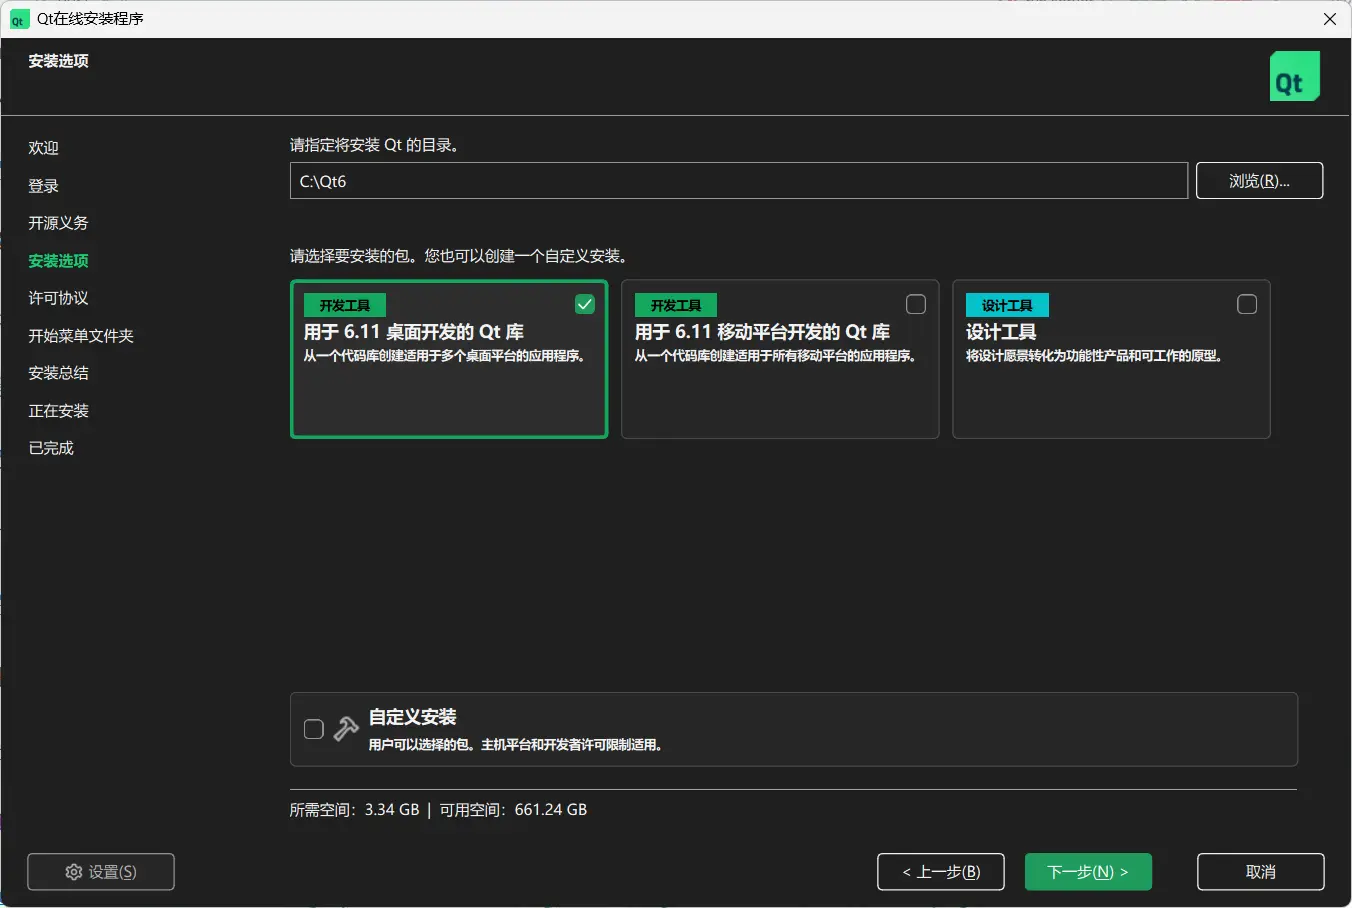Click the description 从一个代码库创建适用于多个桌面平台的应用程序
Image resolution: width=1352 pixels, height=908 pixels.
pyautogui.click(x=446, y=356)
